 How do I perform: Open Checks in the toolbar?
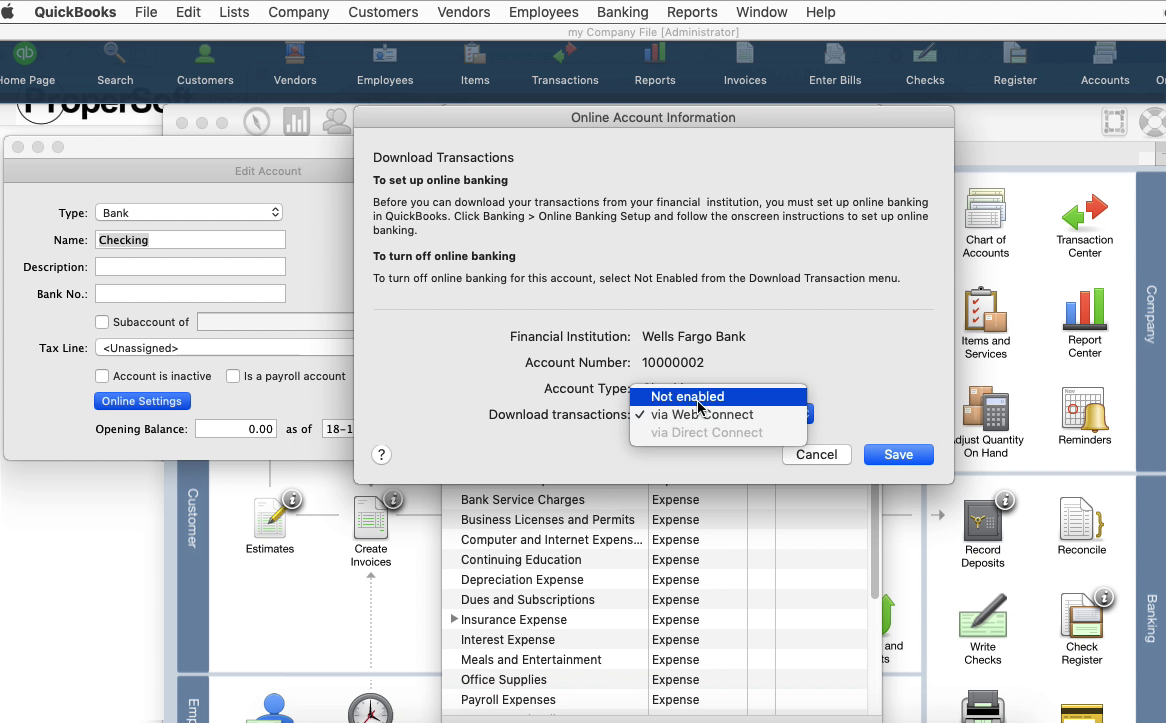924,65
